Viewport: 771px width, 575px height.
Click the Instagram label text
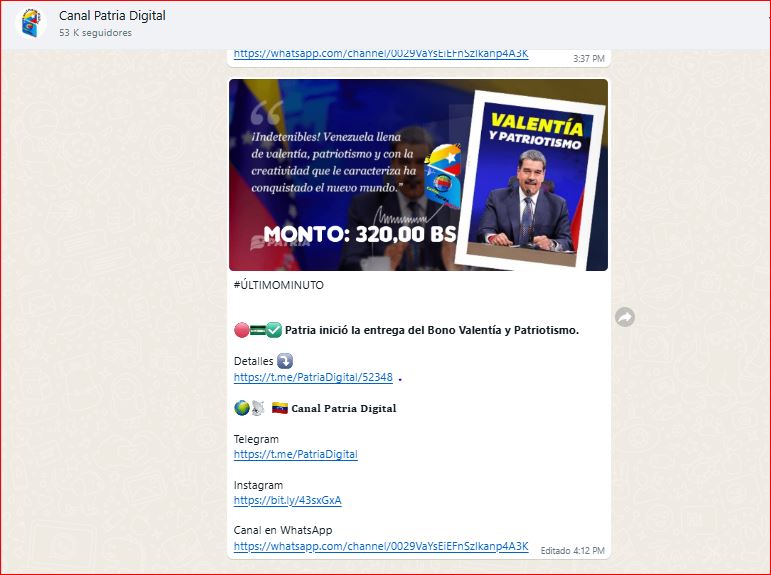pos(258,485)
